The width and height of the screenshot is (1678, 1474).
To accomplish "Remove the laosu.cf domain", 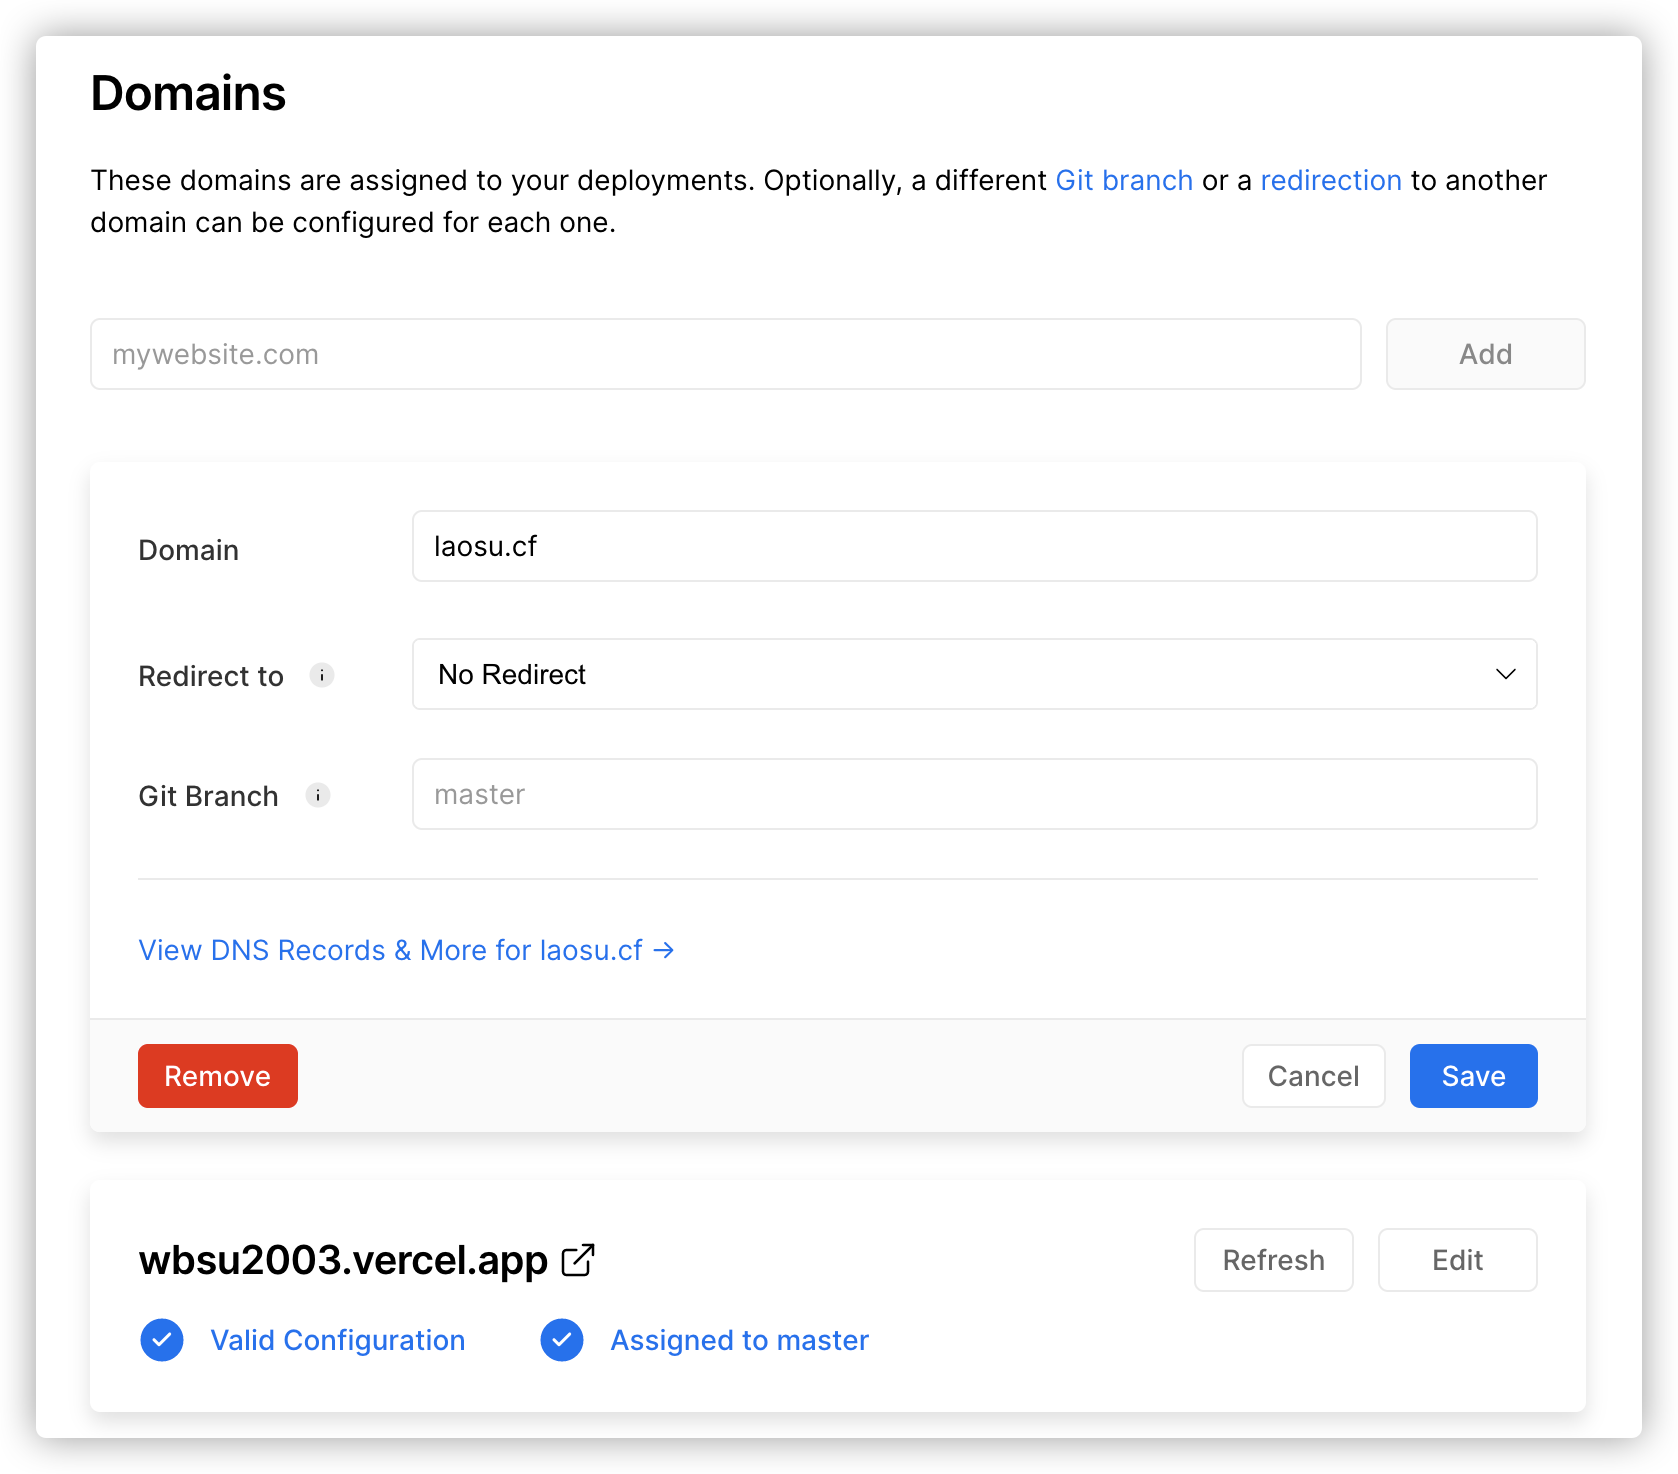I will coord(218,1076).
